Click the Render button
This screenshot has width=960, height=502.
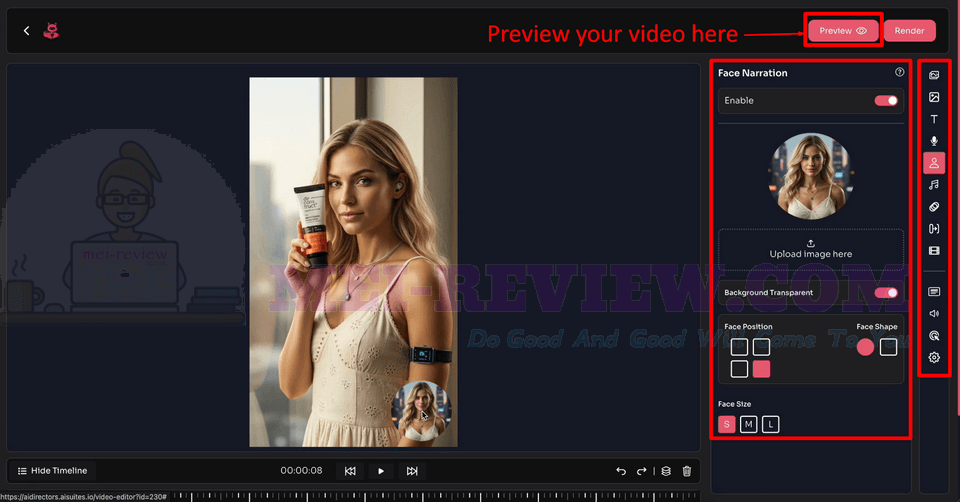(x=909, y=31)
